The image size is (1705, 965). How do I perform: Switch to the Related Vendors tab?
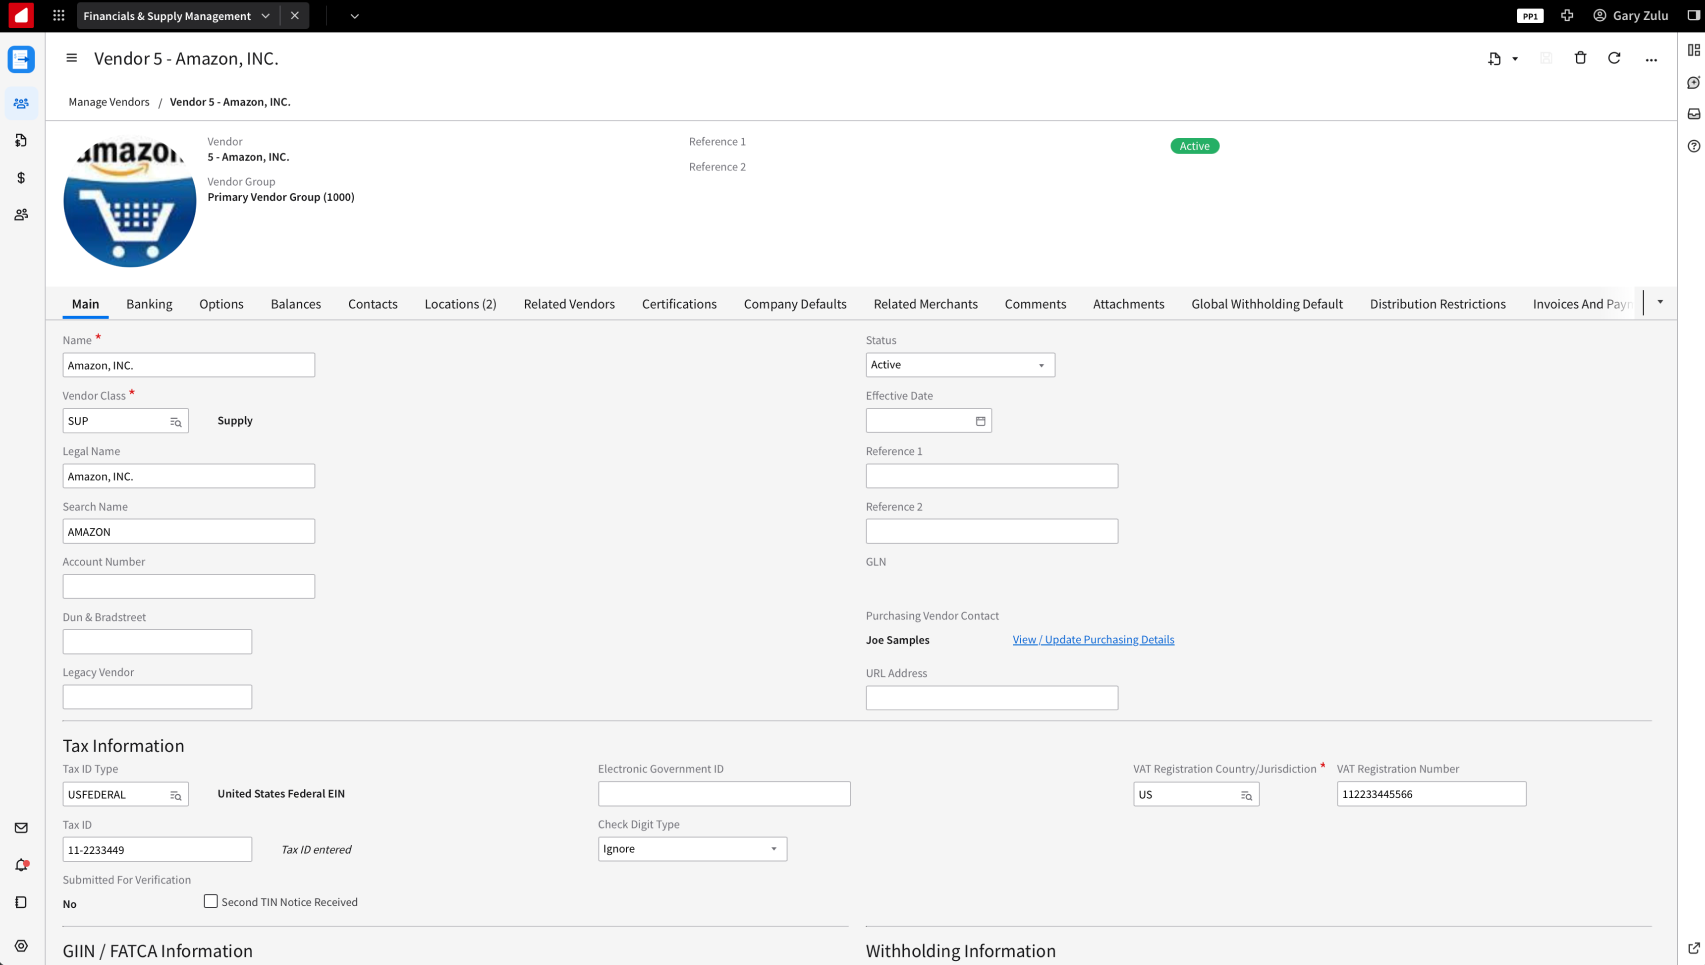coord(569,304)
